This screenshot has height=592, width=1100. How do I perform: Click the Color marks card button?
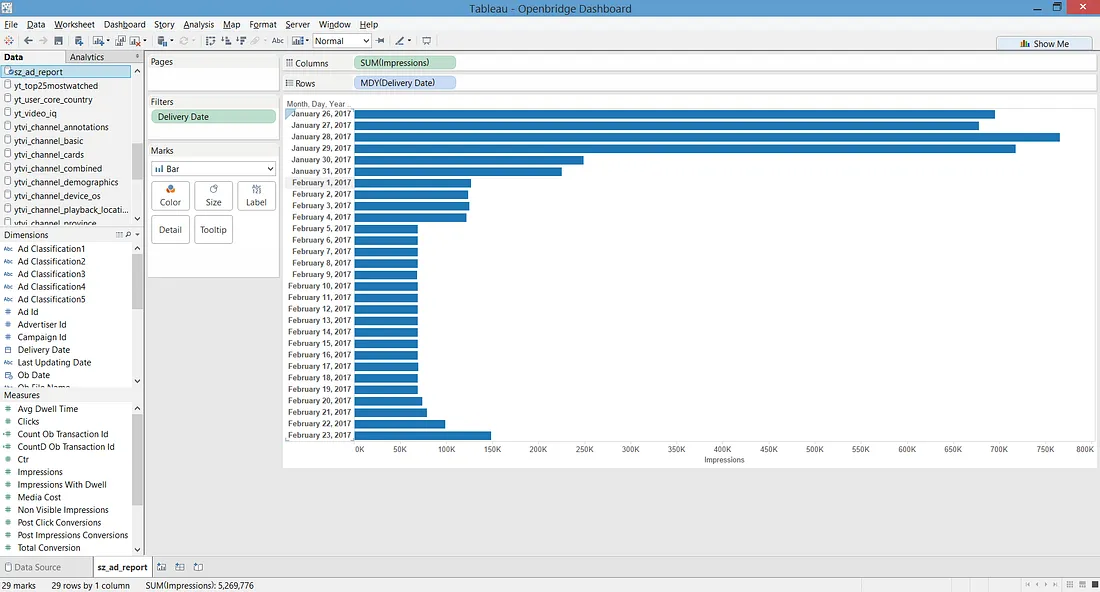(x=170, y=196)
